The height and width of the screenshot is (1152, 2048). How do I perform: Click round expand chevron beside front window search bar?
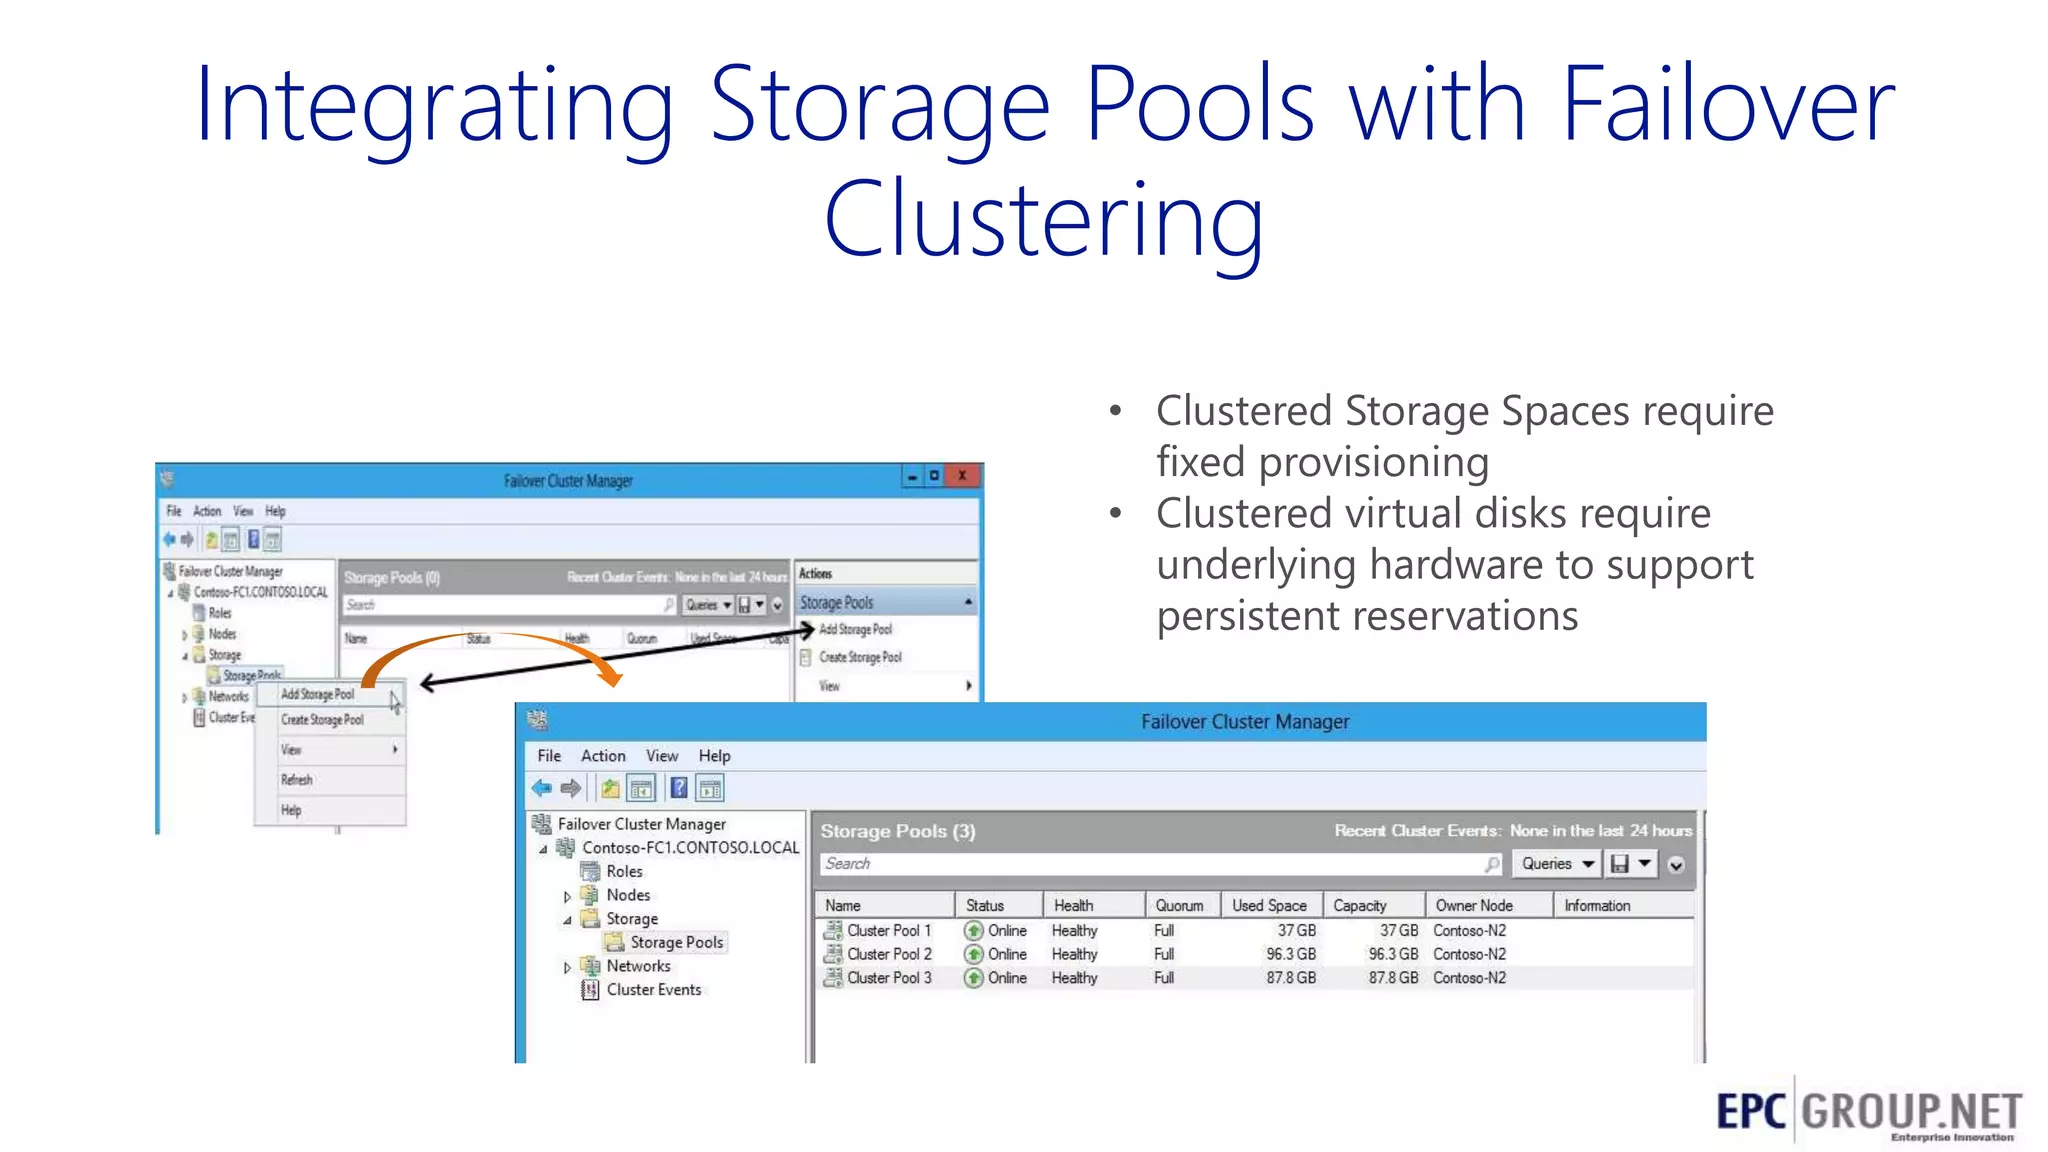coord(1677,865)
